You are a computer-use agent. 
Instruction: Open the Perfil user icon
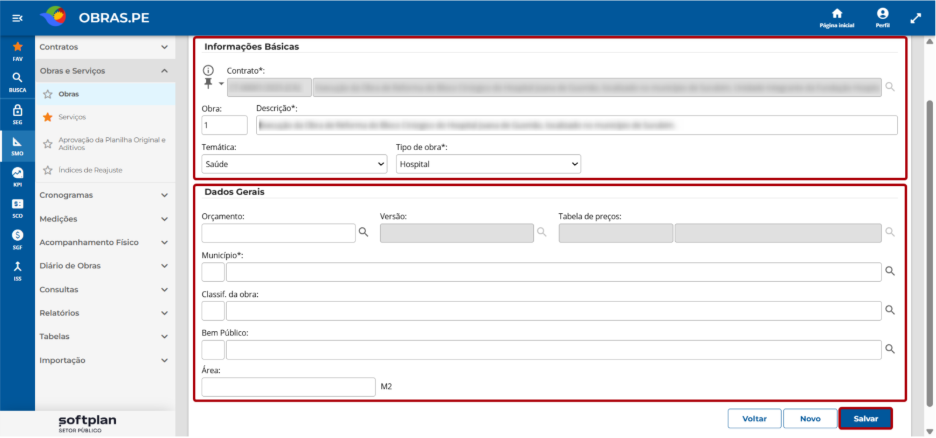pos(883,13)
